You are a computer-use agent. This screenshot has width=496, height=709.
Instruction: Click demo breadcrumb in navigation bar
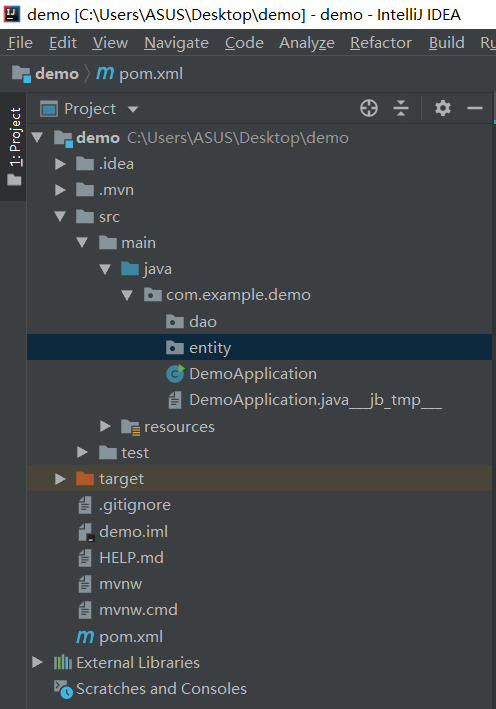click(57, 74)
